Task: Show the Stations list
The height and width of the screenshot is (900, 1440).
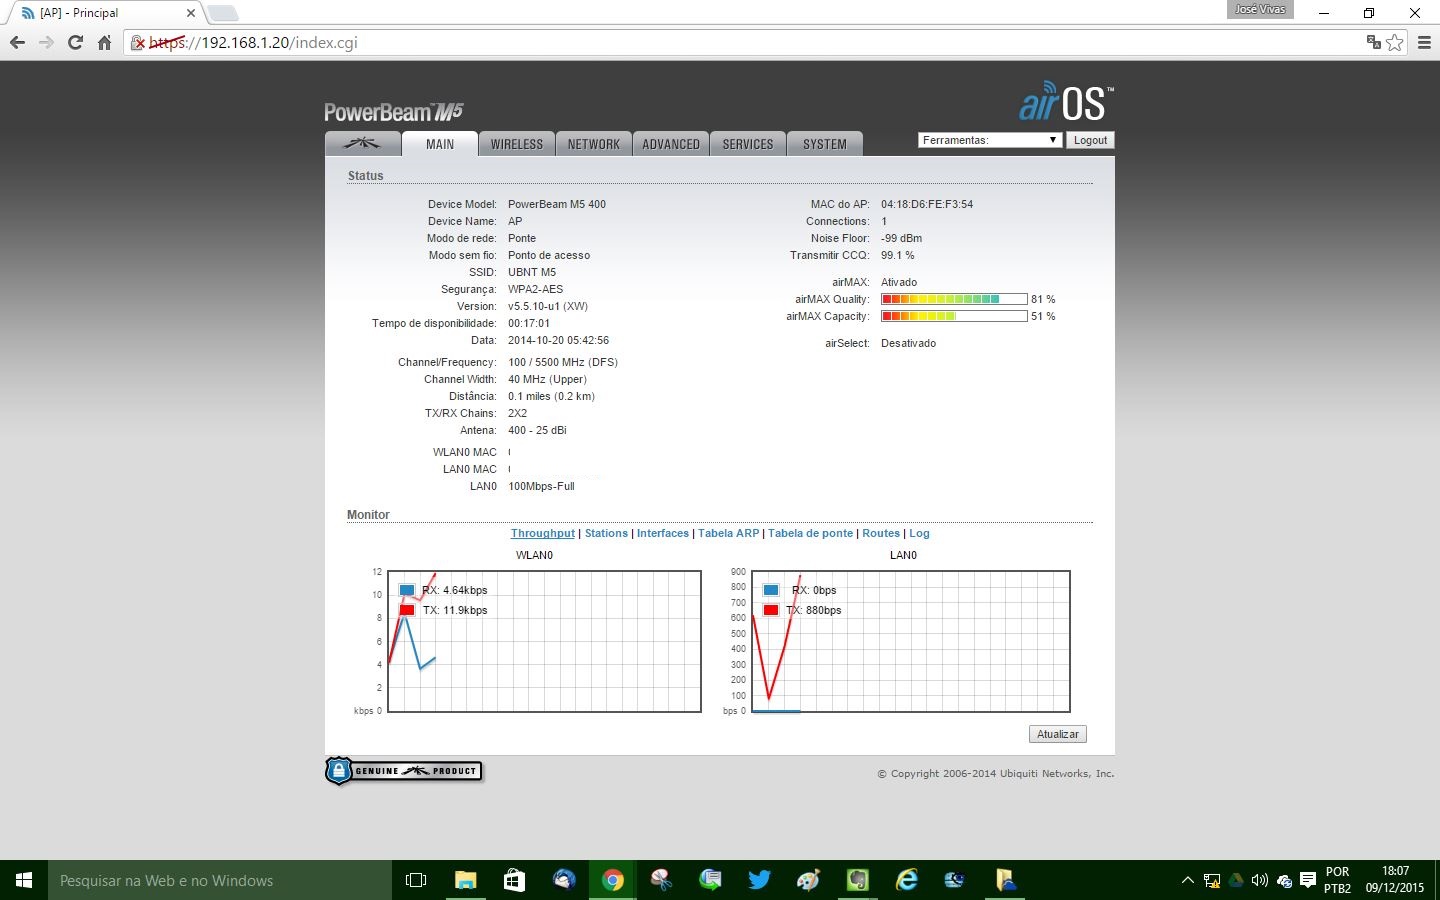Action: [x=606, y=533]
